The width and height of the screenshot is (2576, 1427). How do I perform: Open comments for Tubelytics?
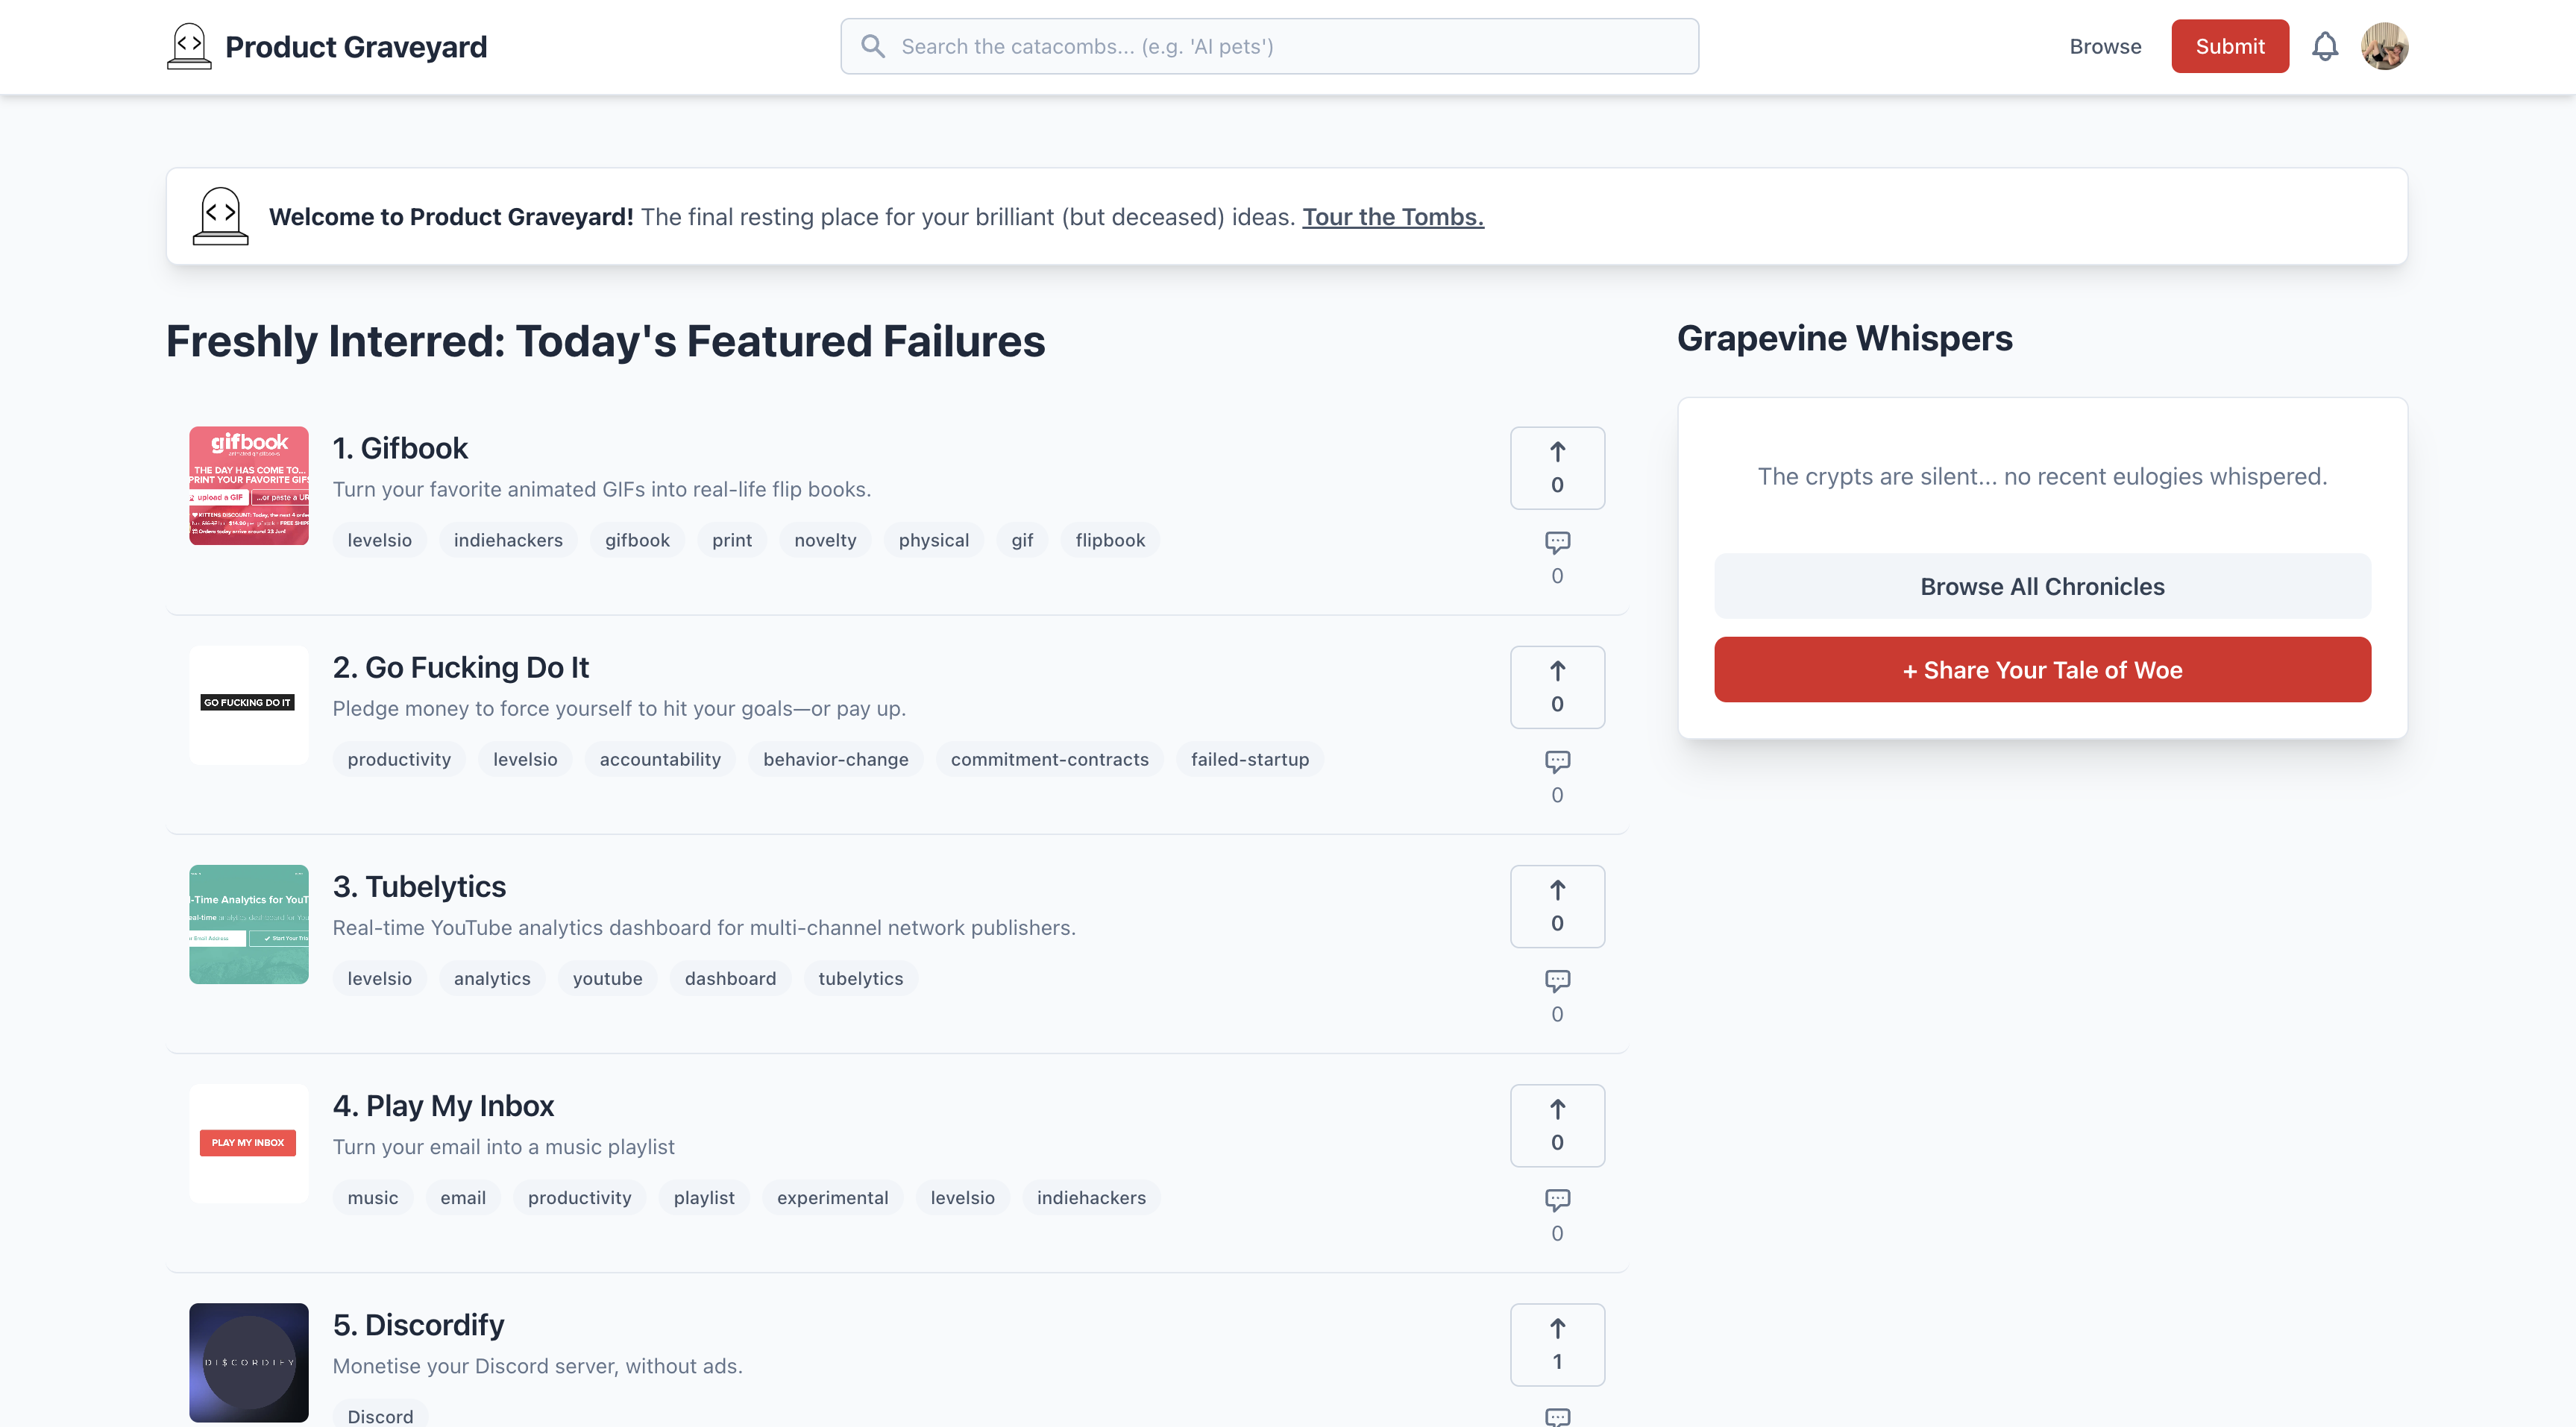coord(1557,981)
